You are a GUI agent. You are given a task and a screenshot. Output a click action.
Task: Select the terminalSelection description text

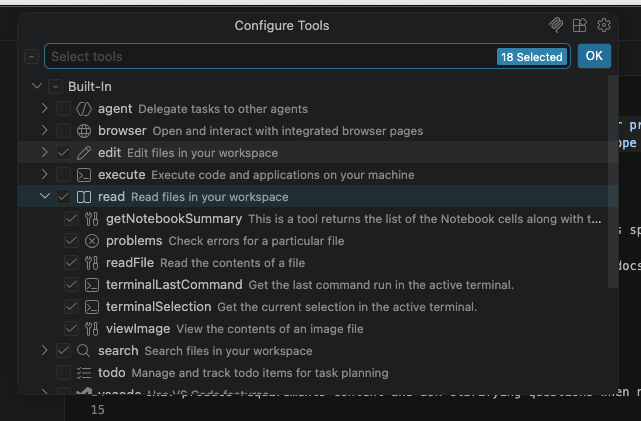pos(347,307)
